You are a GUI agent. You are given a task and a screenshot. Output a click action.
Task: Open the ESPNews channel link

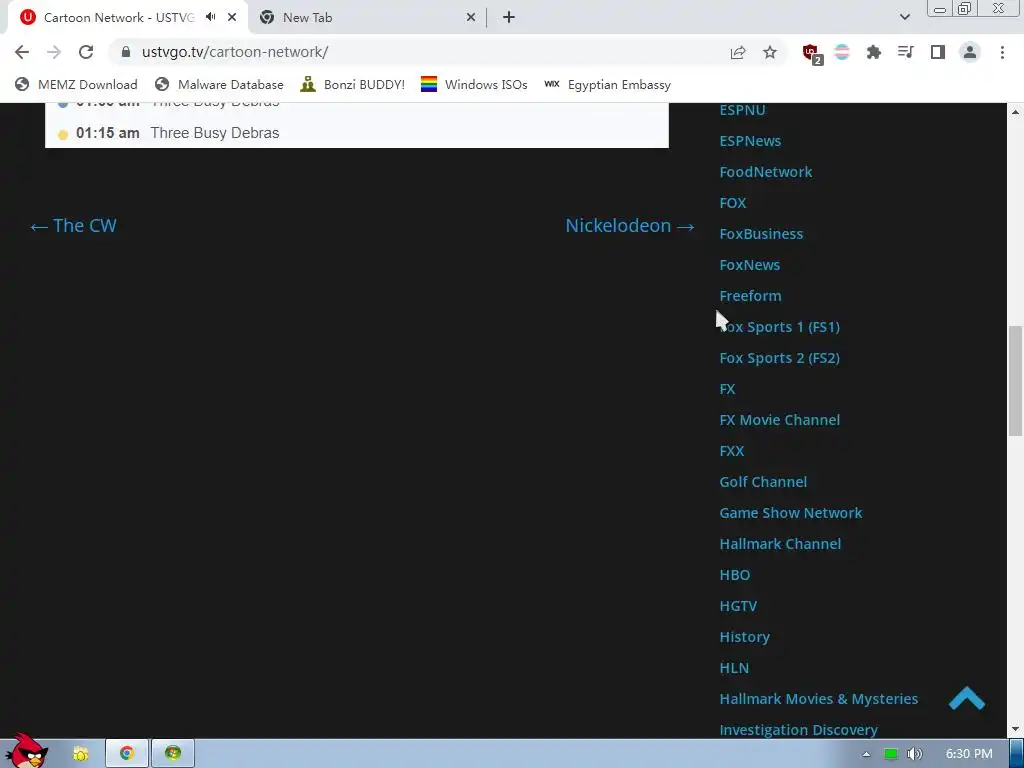[x=750, y=141]
